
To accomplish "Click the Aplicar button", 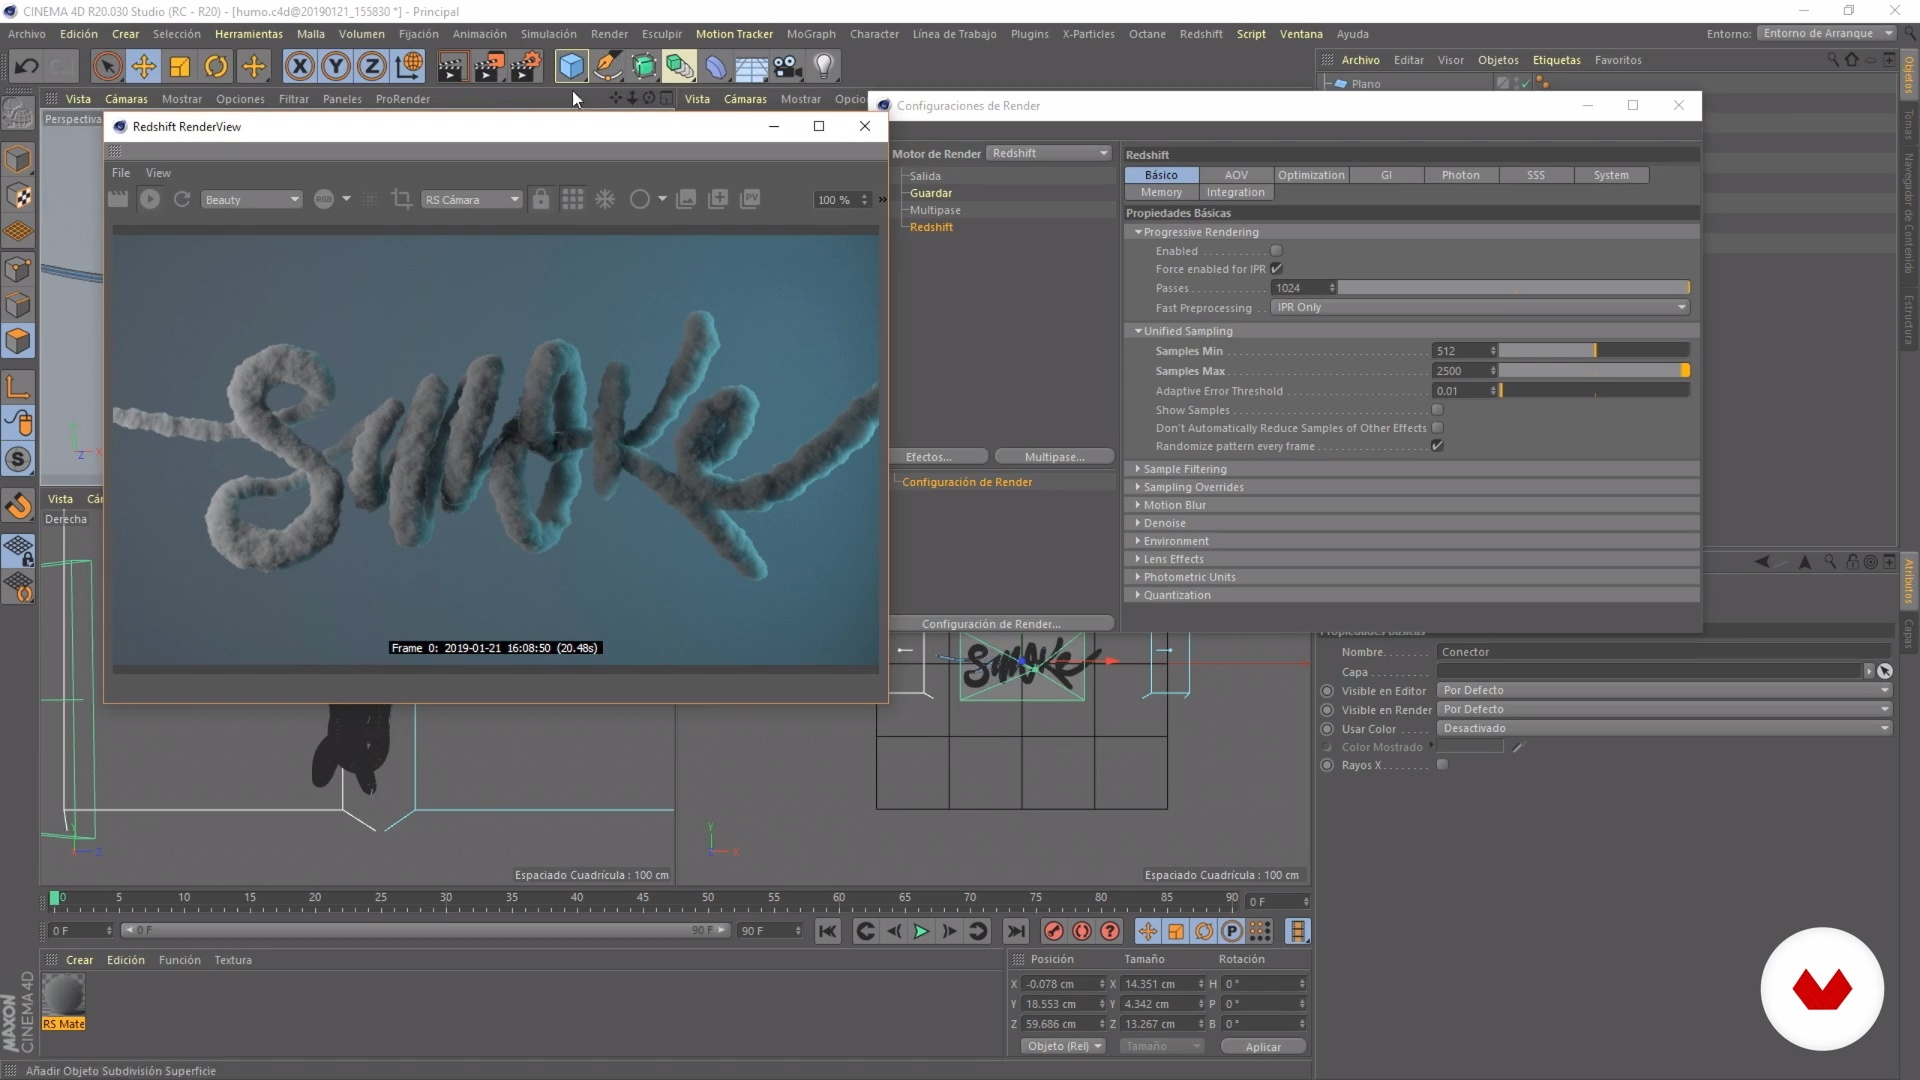I will (x=1263, y=1047).
